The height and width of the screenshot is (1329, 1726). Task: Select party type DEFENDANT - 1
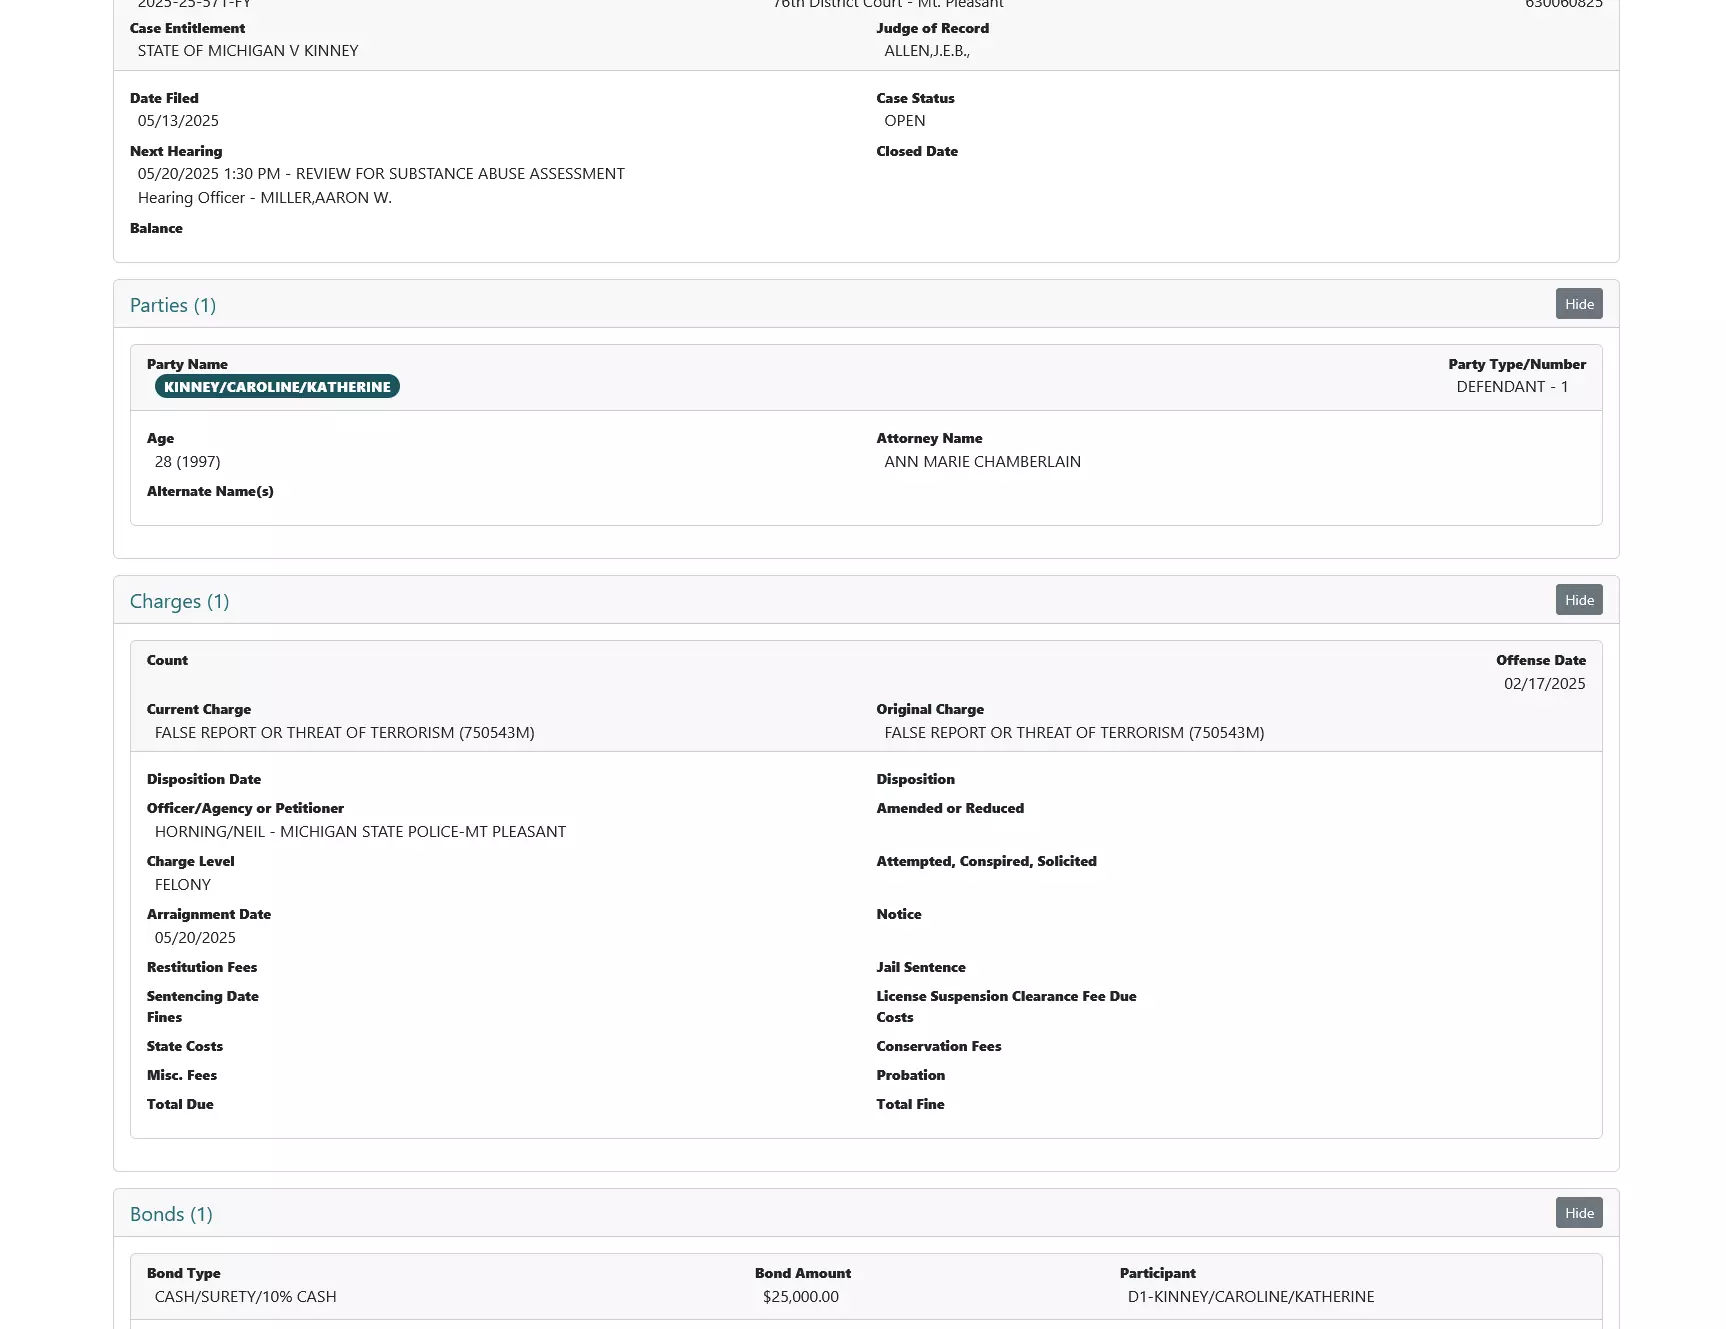1512,387
